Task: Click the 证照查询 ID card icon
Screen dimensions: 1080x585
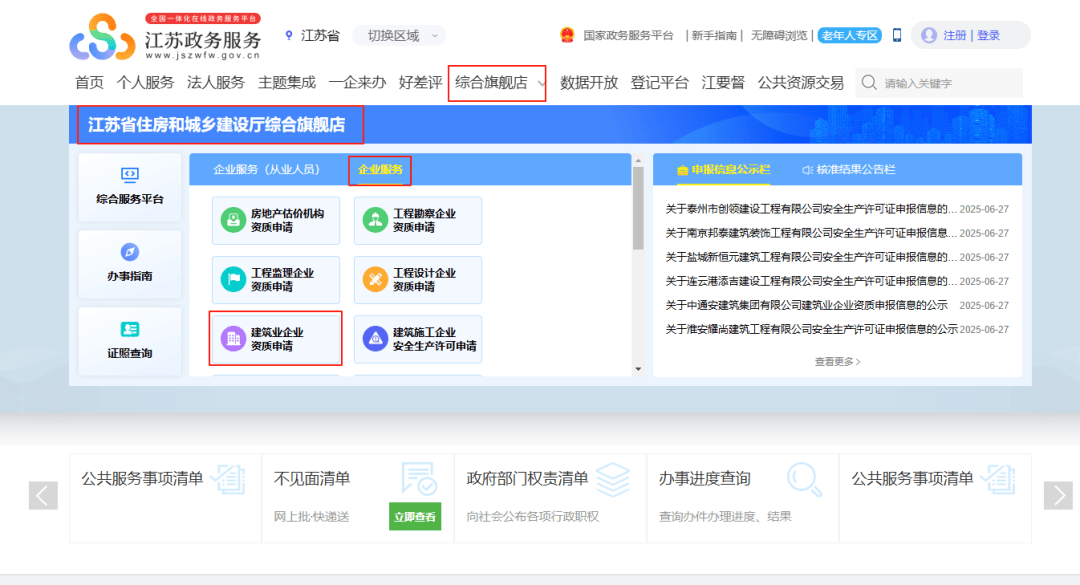Action: tap(129, 329)
